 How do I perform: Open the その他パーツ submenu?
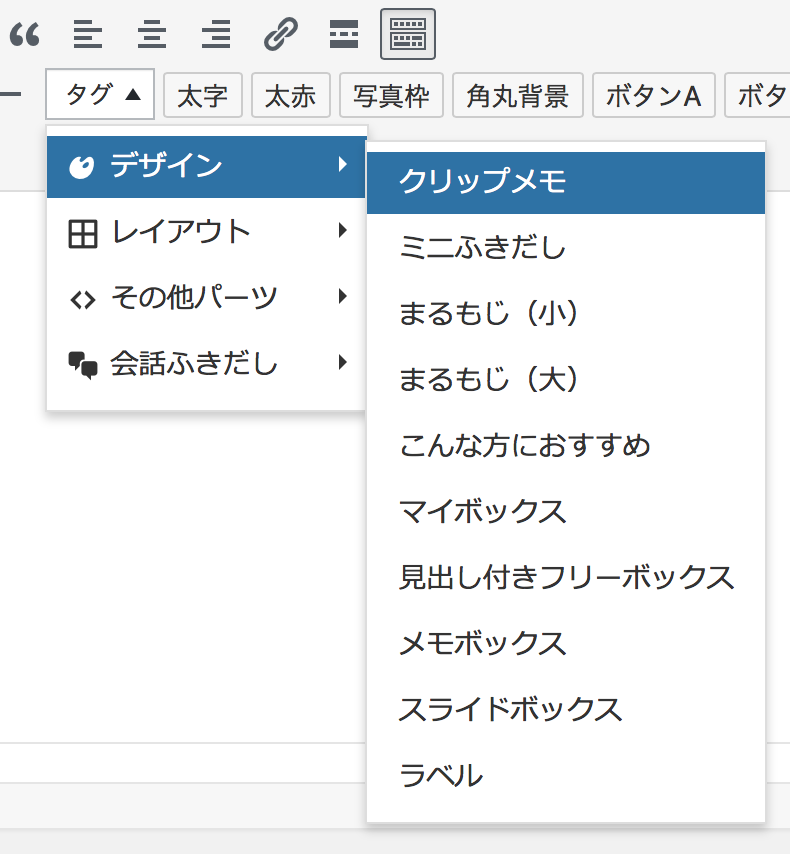click(x=206, y=298)
